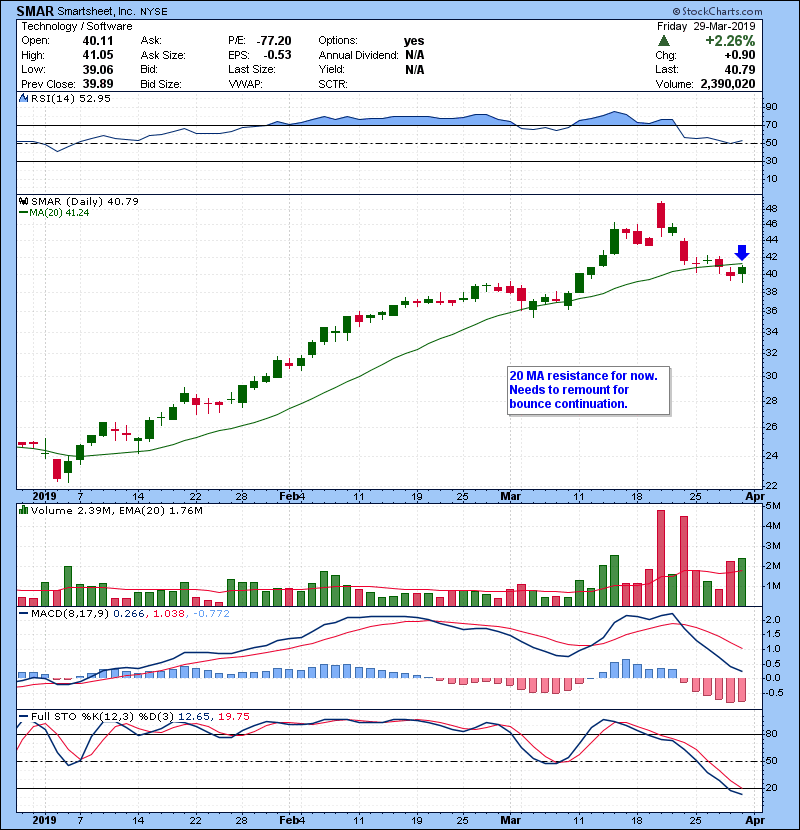Click the red stochastic %D value 19.75
The image size is (800, 830).
tap(234, 716)
